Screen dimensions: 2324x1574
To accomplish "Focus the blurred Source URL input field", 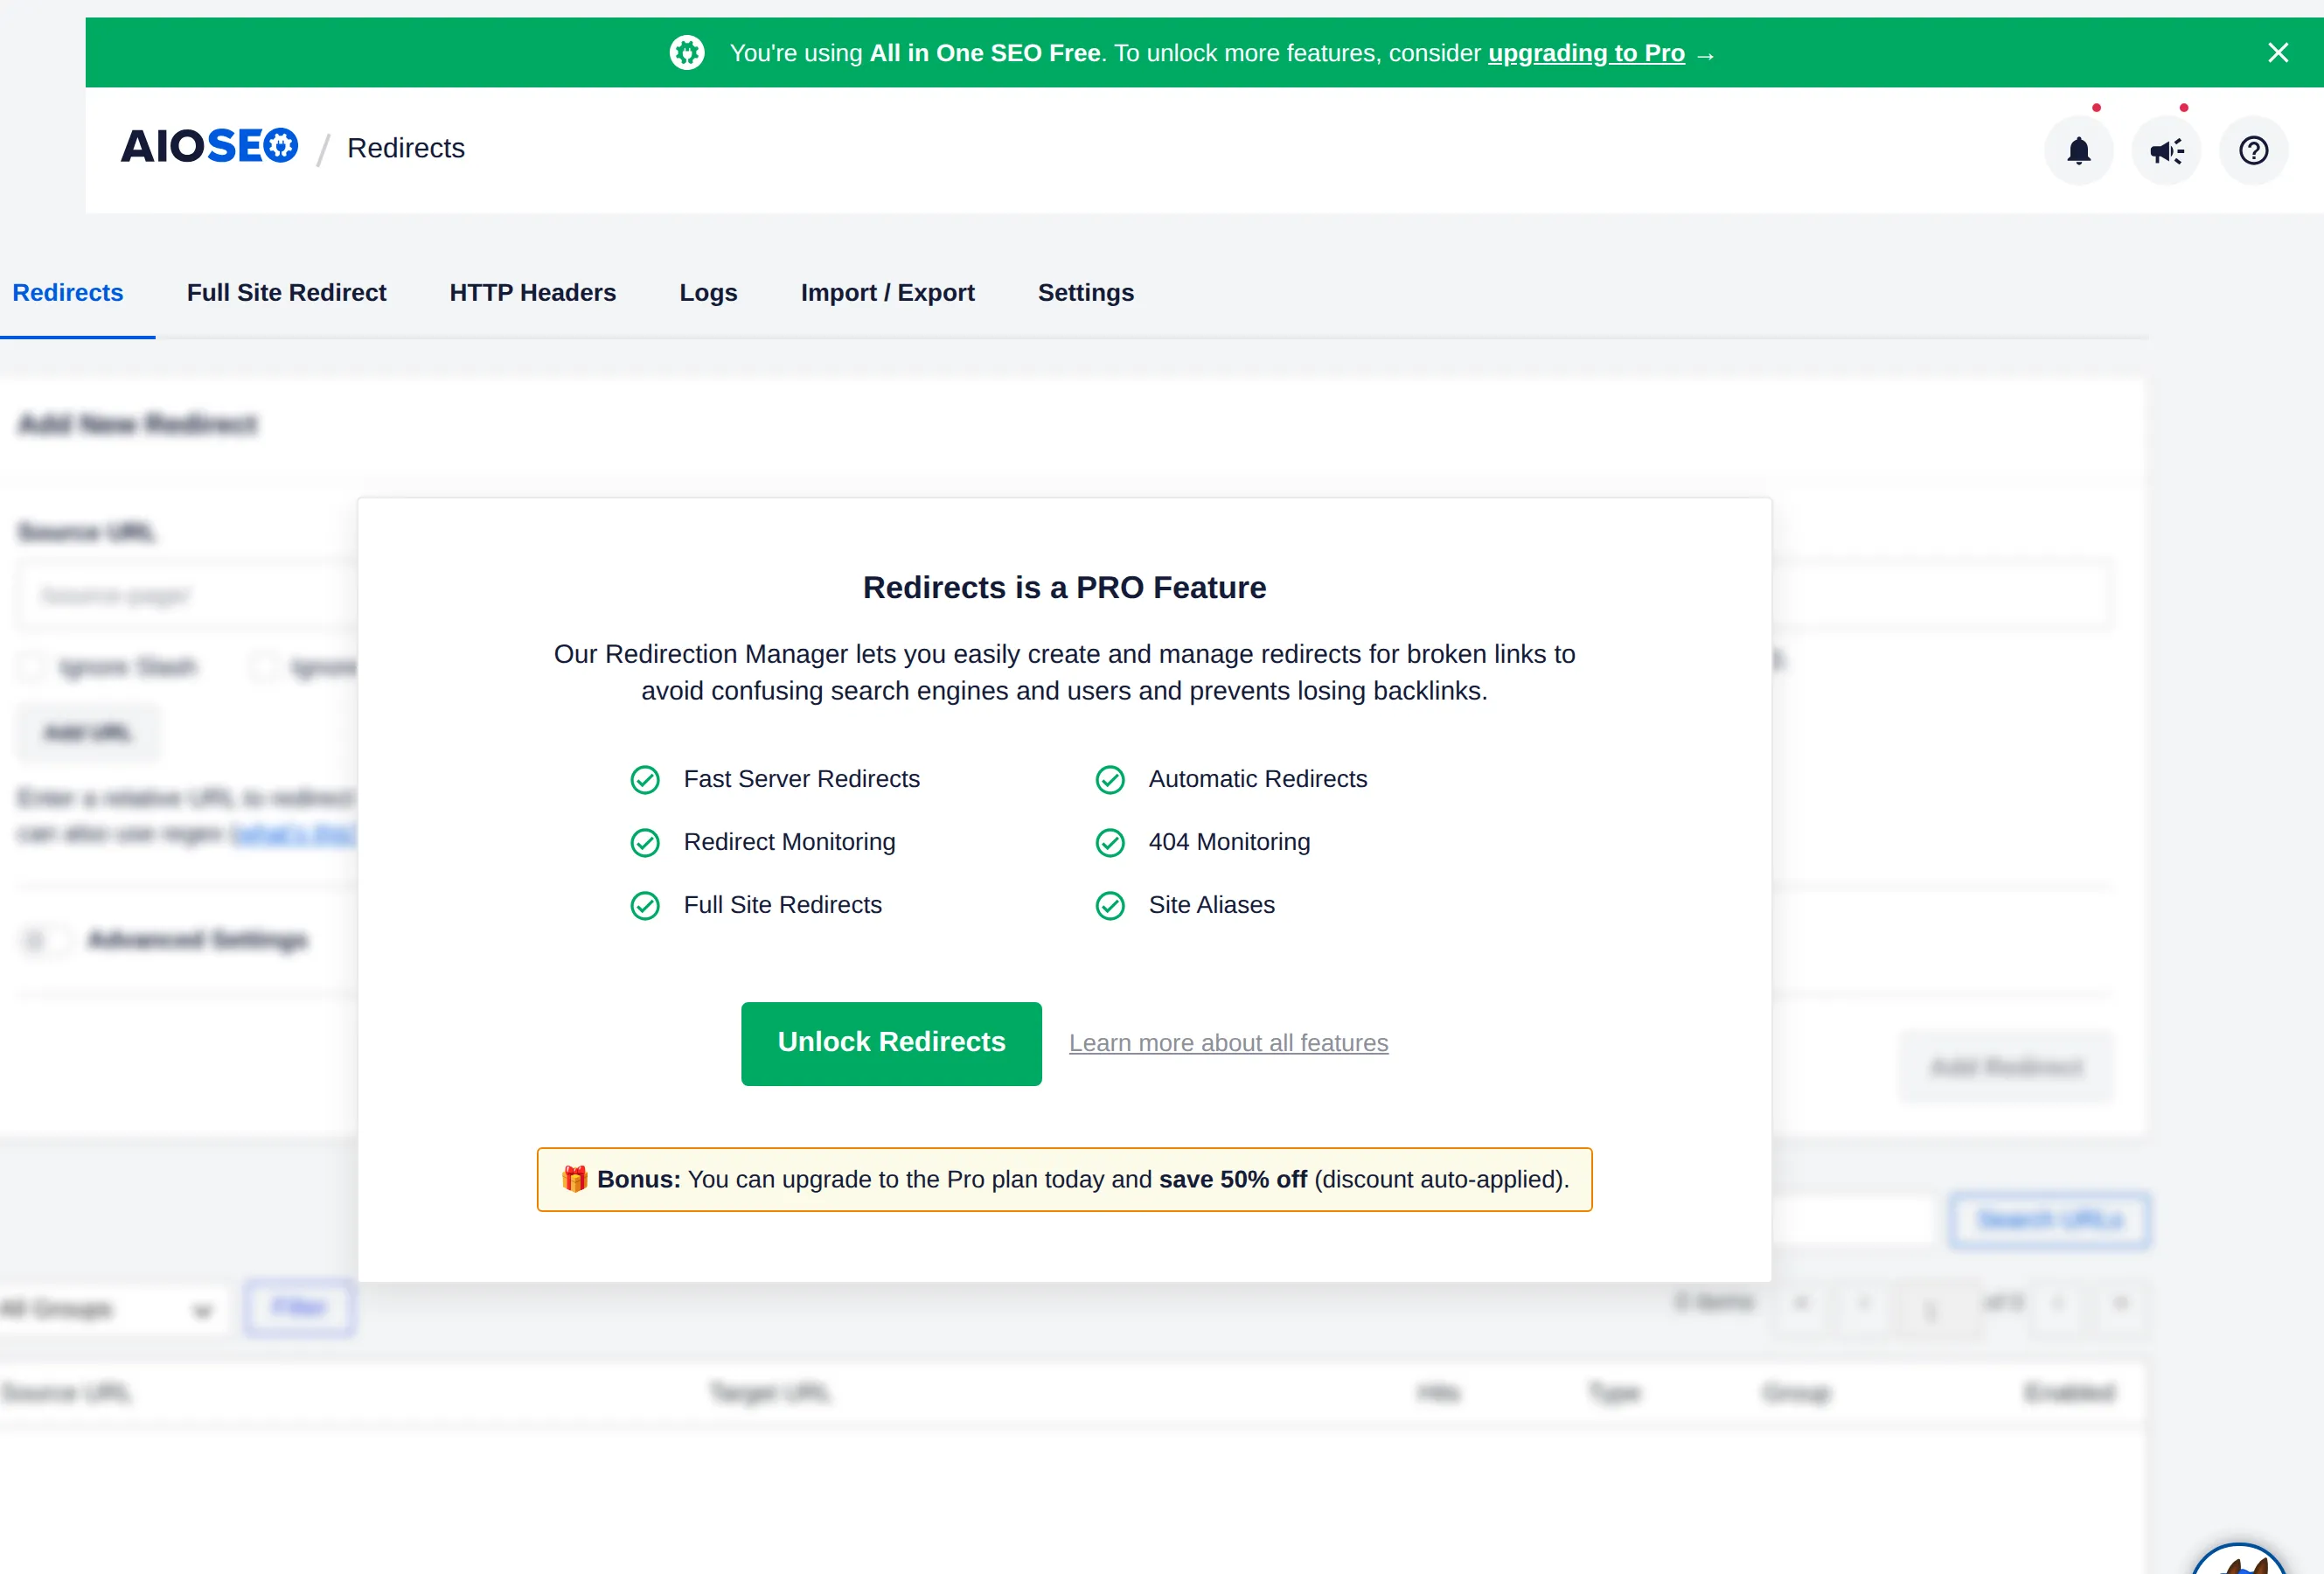I will [188, 596].
